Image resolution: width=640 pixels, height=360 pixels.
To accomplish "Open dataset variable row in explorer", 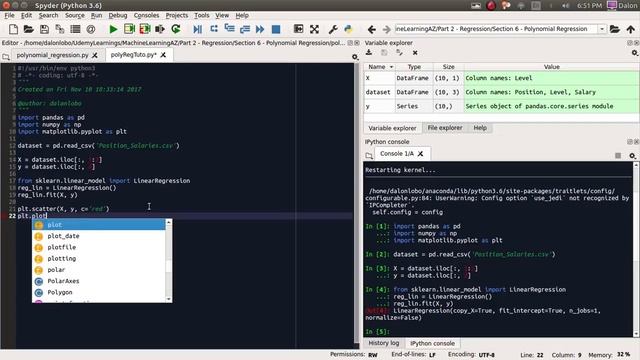I will point(501,92).
